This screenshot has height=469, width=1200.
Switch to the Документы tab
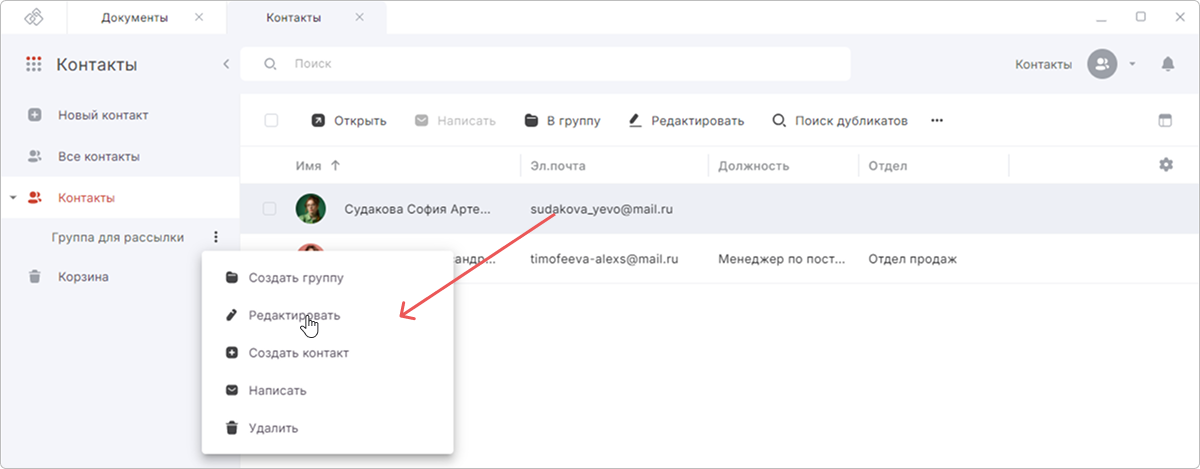[135, 18]
